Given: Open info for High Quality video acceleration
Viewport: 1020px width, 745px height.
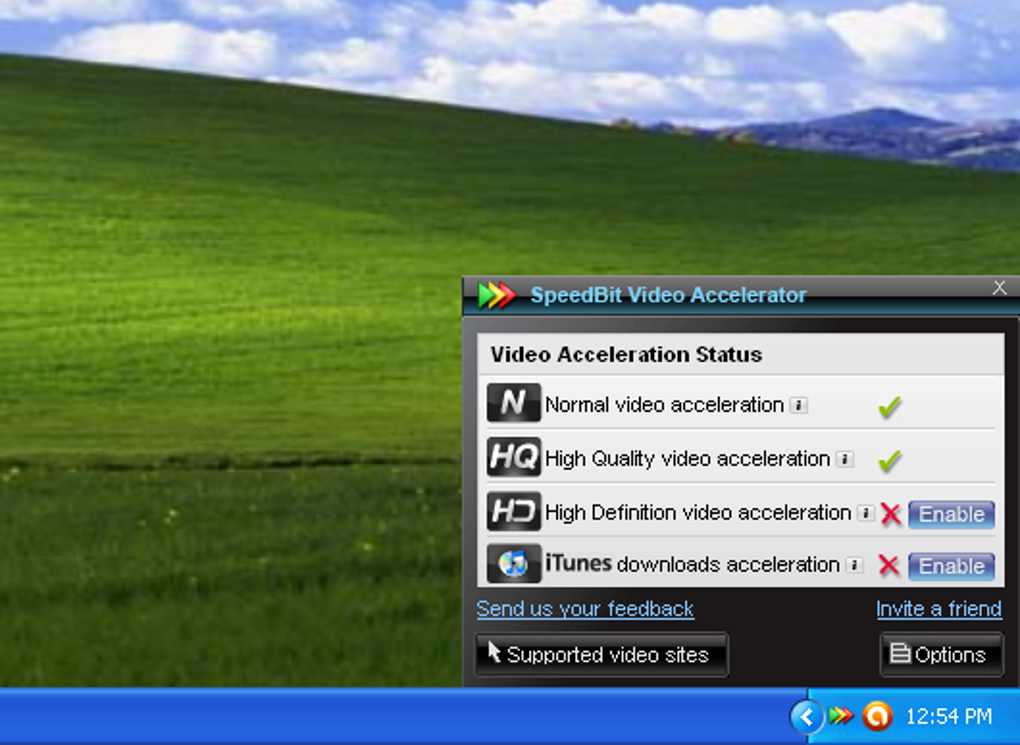Looking at the screenshot, I should [x=845, y=459].
